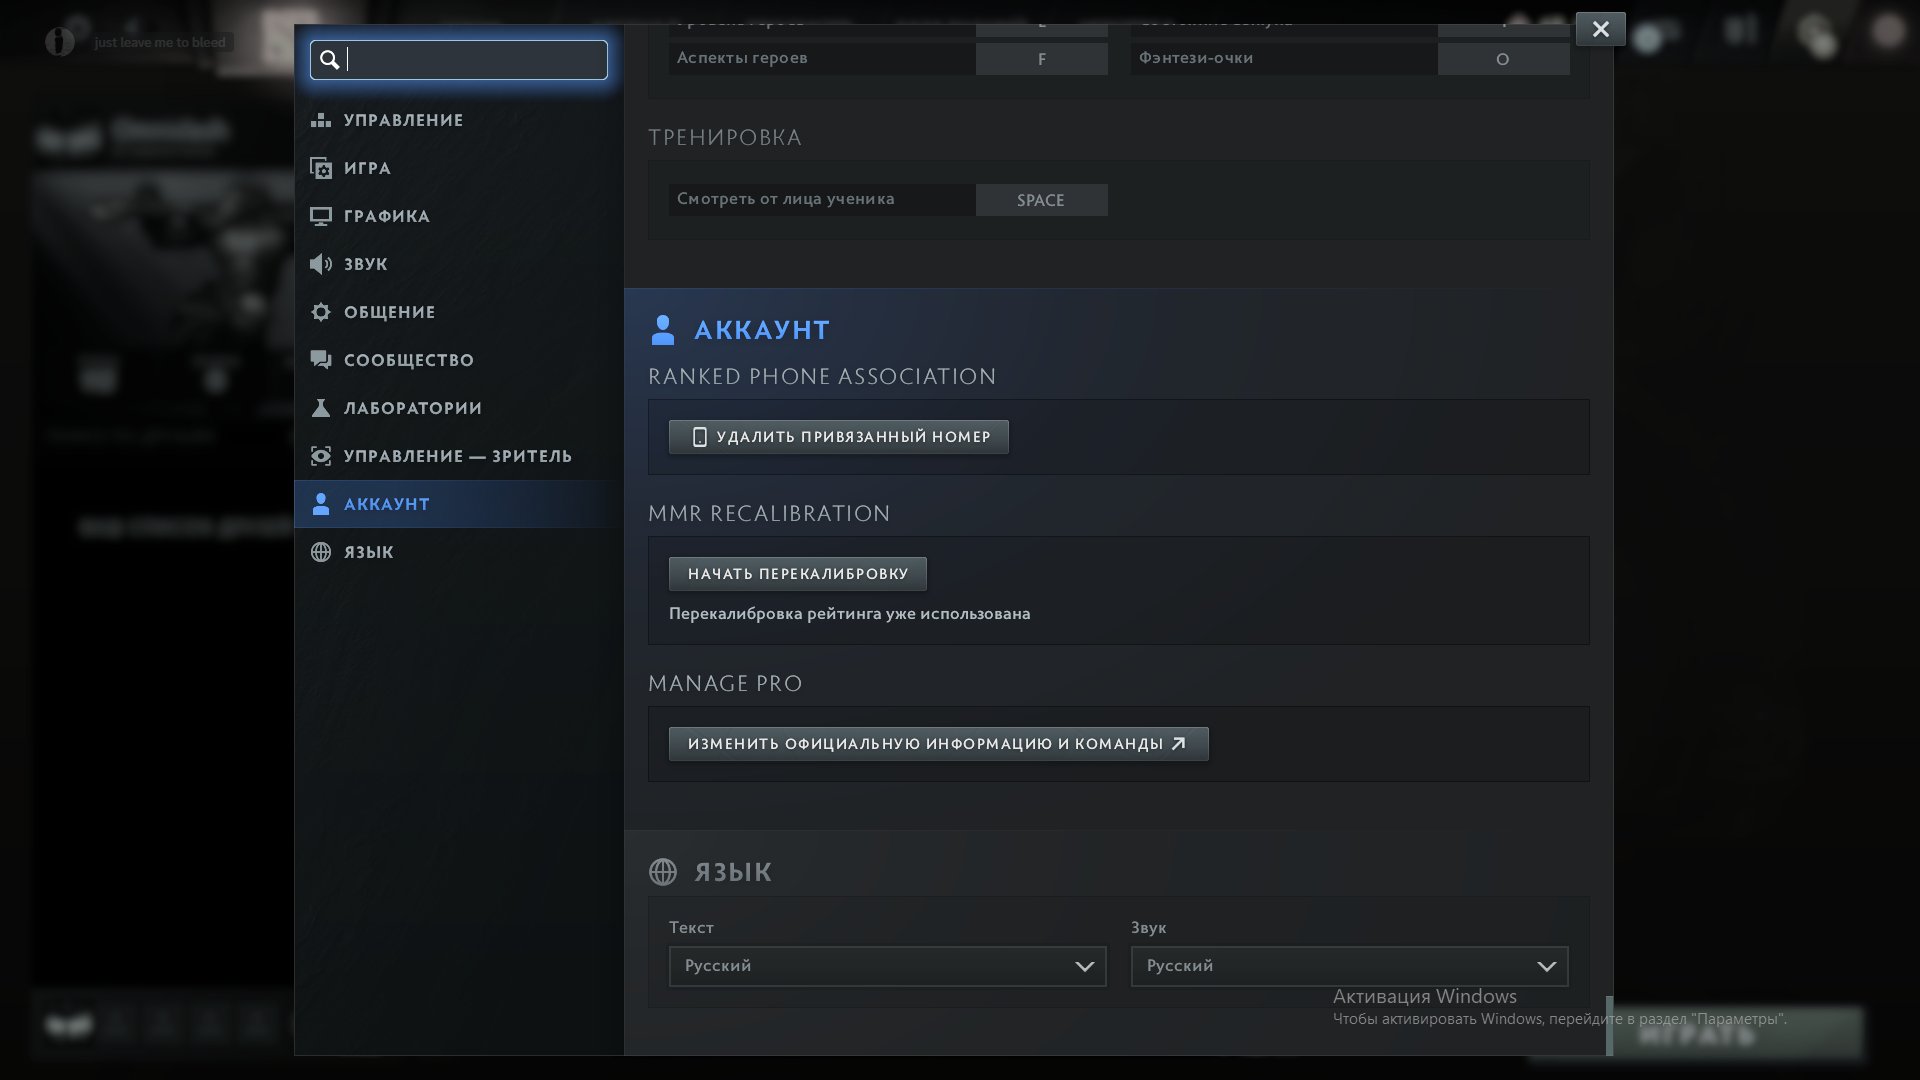Image resolution: width=1920 pixels, height=1080 pixels.
Task: Click Начать перекалибровку button
Action: 797,574
